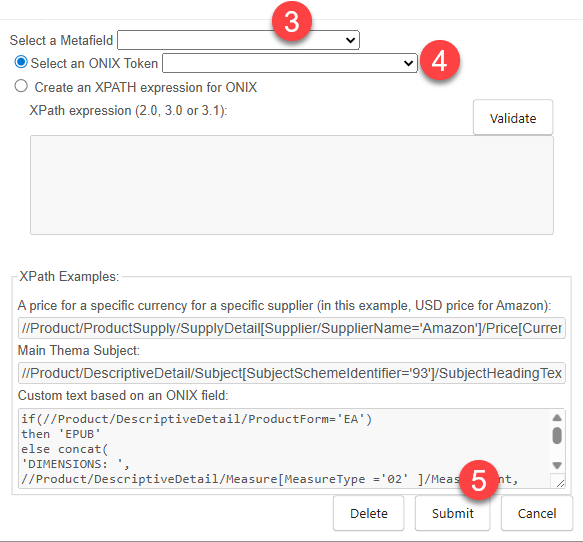
Task: Click the red step 4 marker
Action: coord(440,60)
